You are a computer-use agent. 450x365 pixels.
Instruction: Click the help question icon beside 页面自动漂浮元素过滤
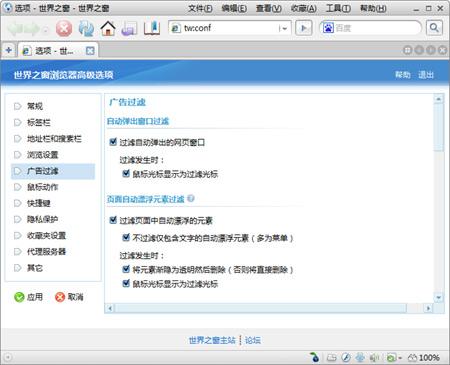[191, 199]
